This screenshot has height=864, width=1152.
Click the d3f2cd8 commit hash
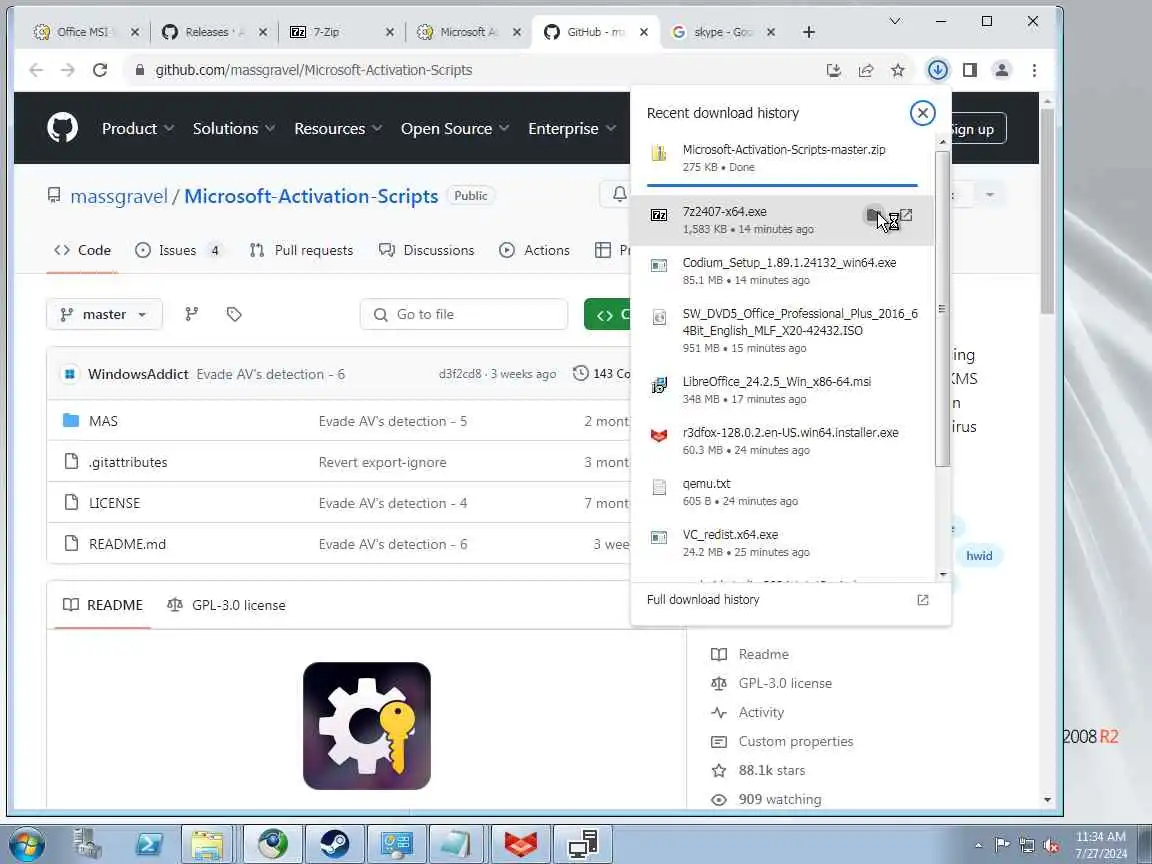tap(460, 374)
